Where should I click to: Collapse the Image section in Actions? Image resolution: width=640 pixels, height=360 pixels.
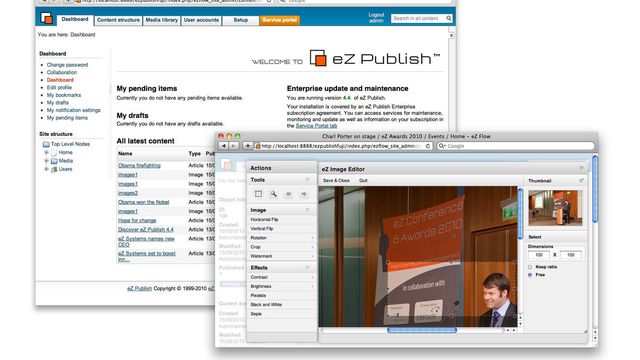(x=307, y=210)
